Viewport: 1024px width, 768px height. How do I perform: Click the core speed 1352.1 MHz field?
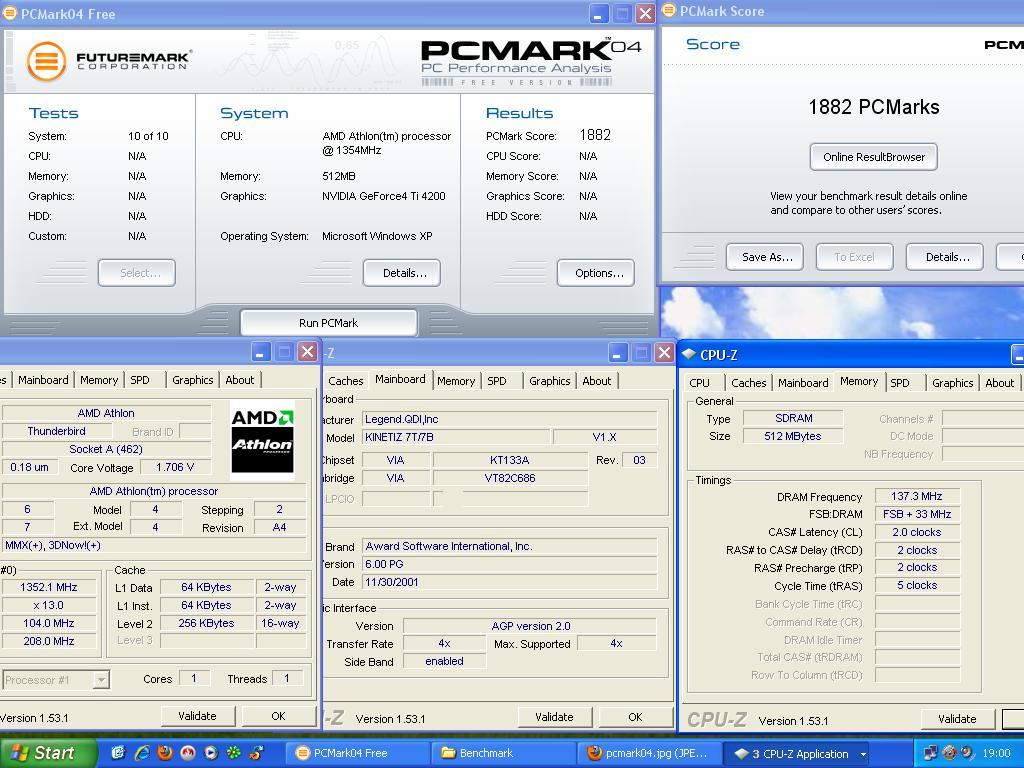(49, 587)
